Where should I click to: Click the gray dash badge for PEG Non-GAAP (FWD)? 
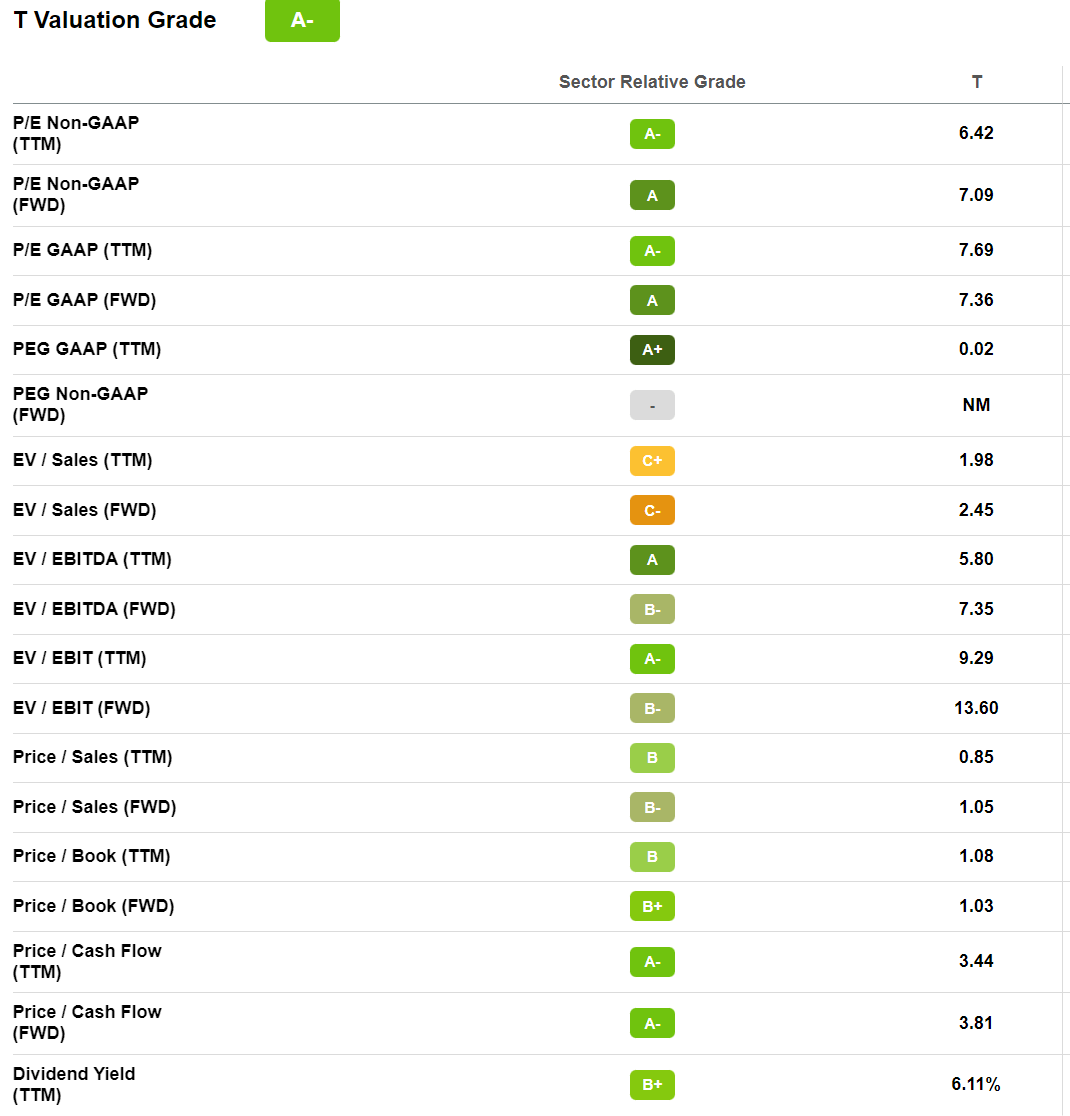click(x=652, y=405)
